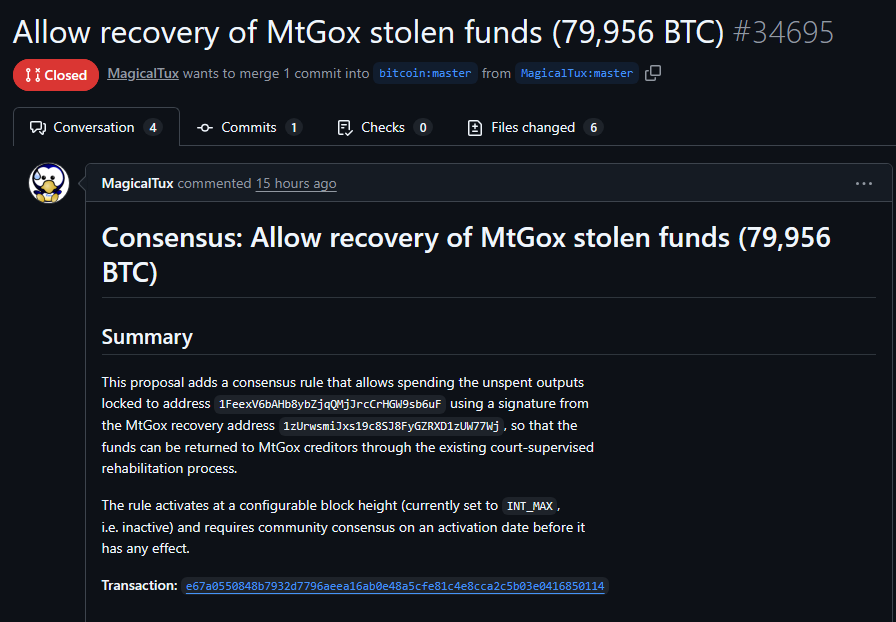Click the "15 hours ago" timestamp
The height and width of the screenshot is (622, 896).
(x=296, y=183)
